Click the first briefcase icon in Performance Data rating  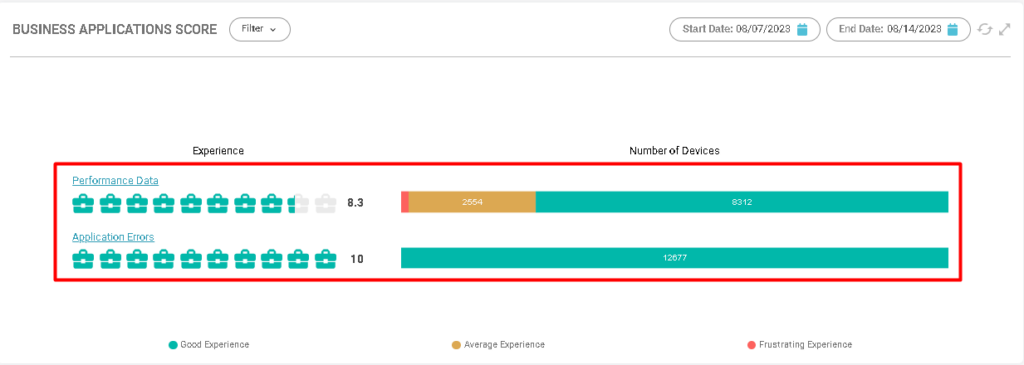point(83,204)
